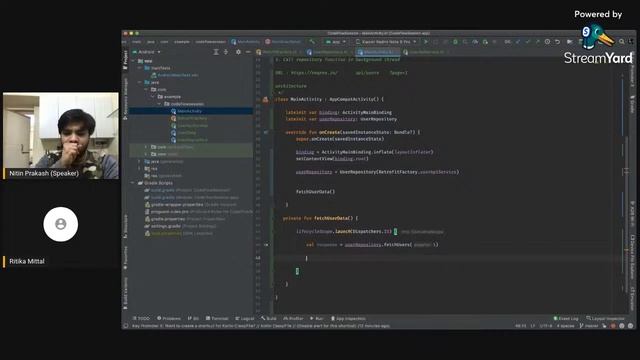Open the Event Log button

pos(566,318)
